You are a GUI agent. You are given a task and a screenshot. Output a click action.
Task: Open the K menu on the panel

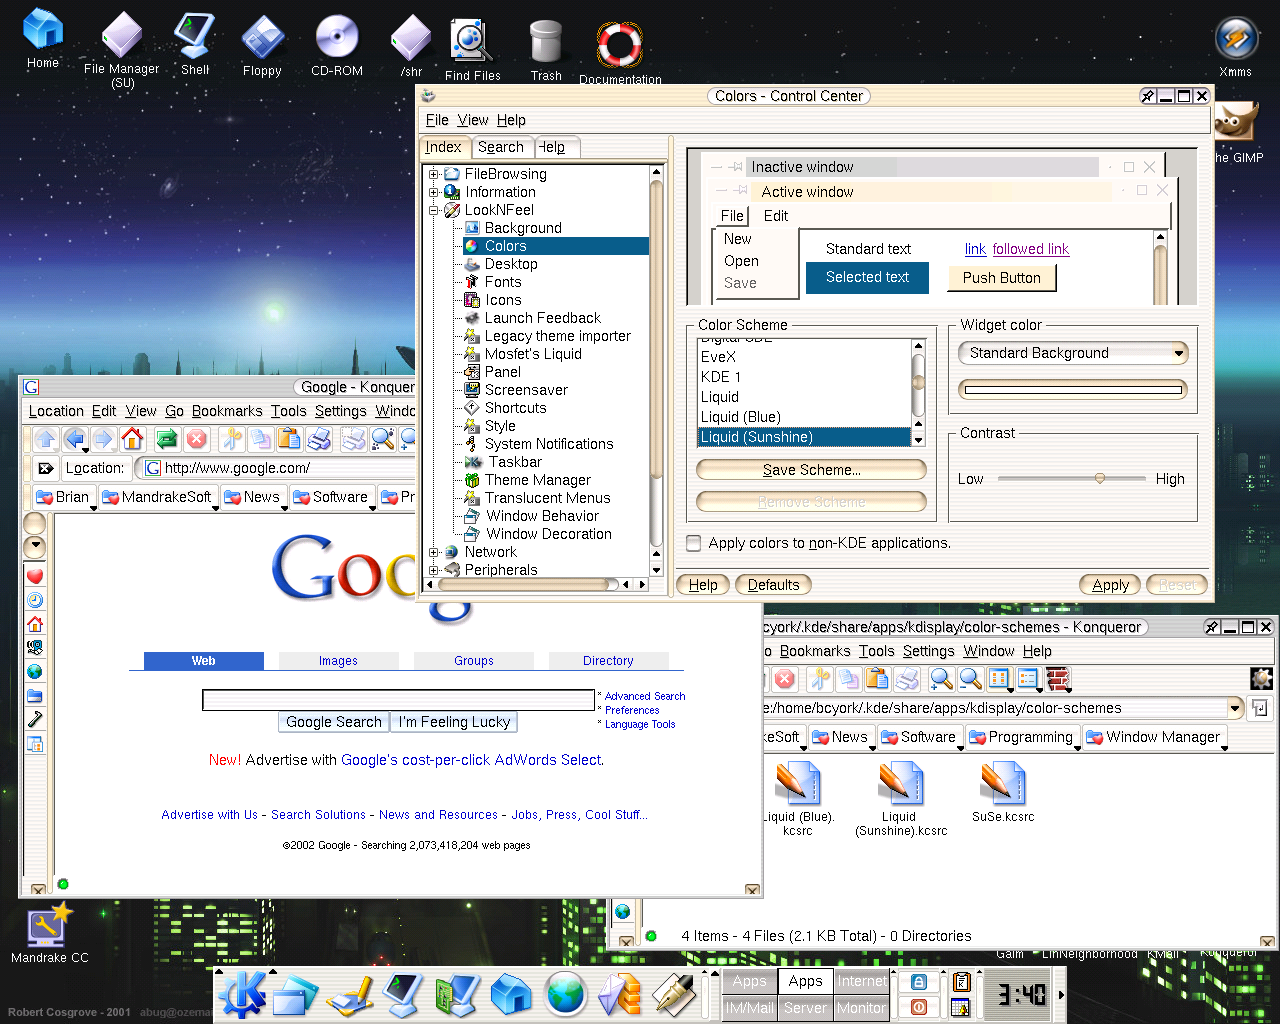pyautogui.click(x=242, y=995)
